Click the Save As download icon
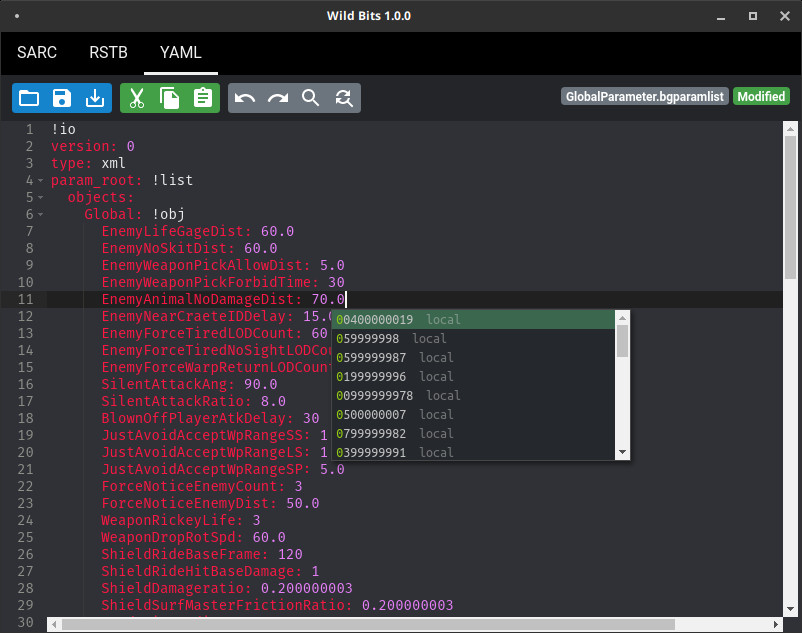The width and height of the screenshot is (802, 633). (x=94, y=97)
